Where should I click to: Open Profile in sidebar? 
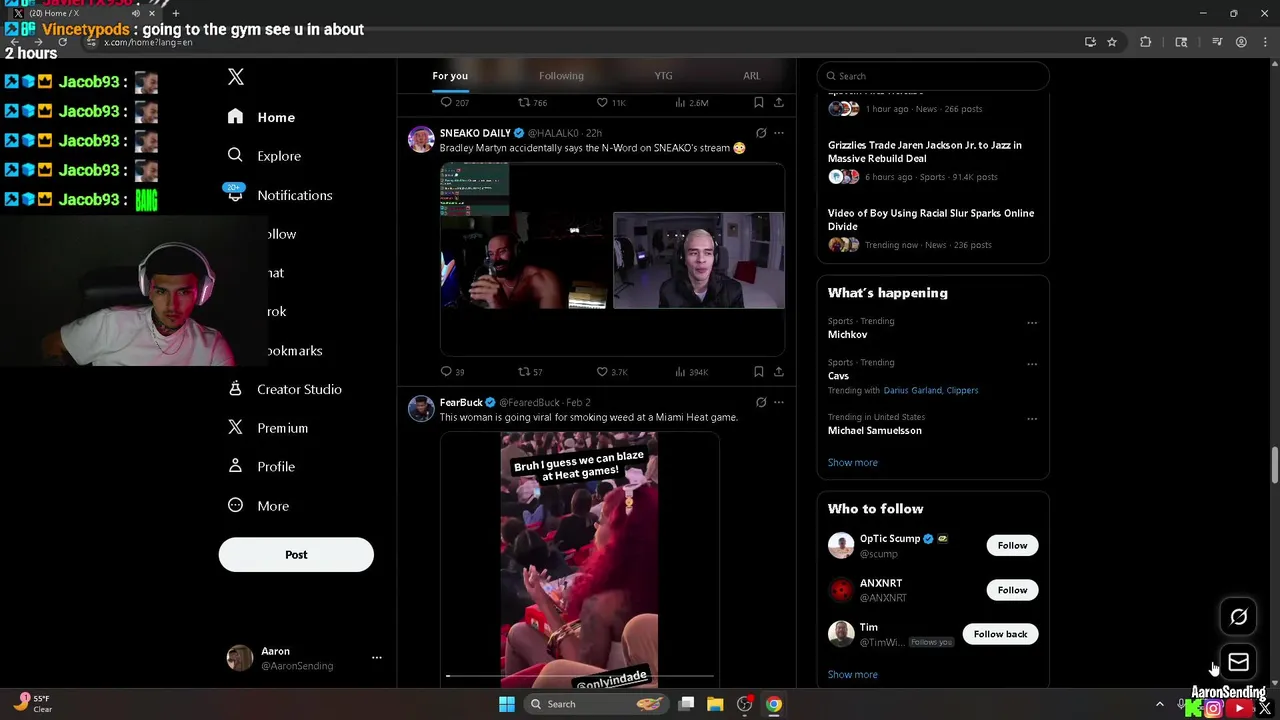click(x=261, y=467)
